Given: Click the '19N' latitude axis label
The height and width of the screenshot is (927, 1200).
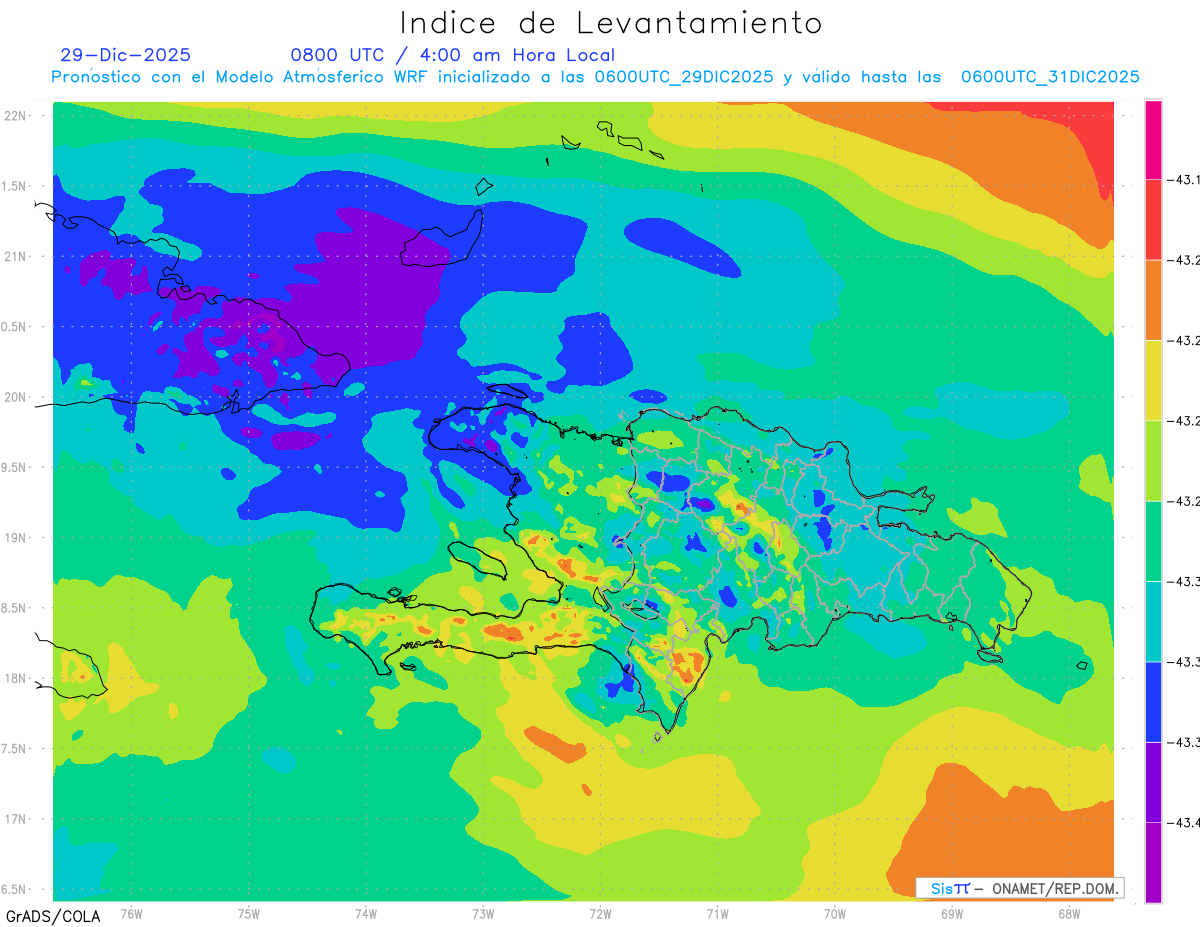Looking at the screenshot, I should click(x=17, y=538).
